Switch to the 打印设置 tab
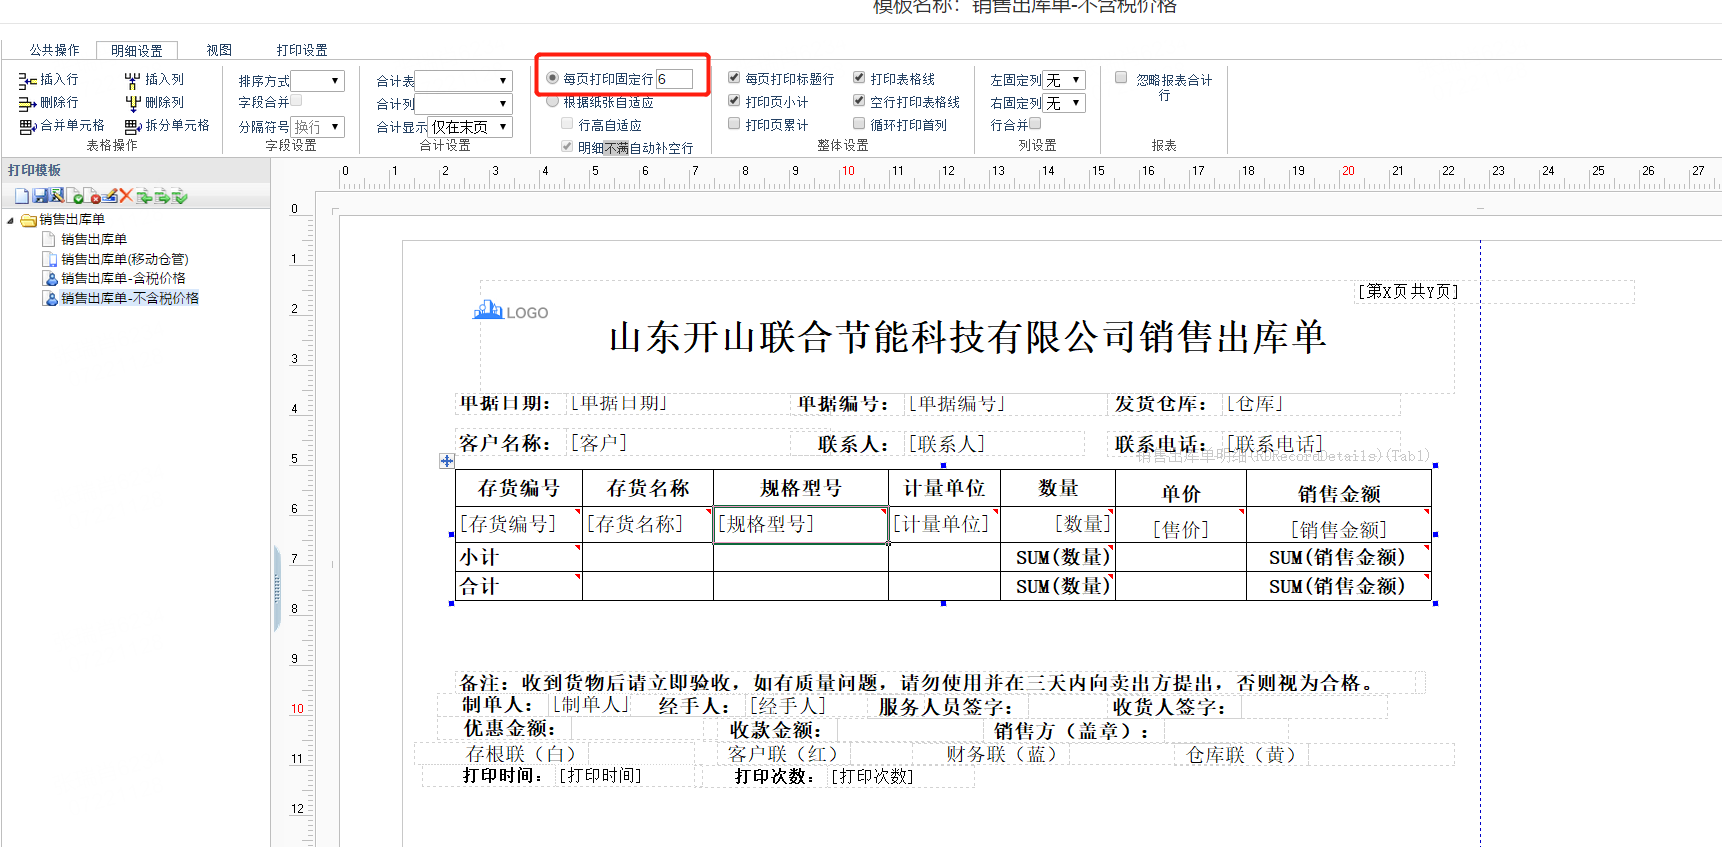Image resolution: width=1722 pixels, height=847 pixels. 302,50
